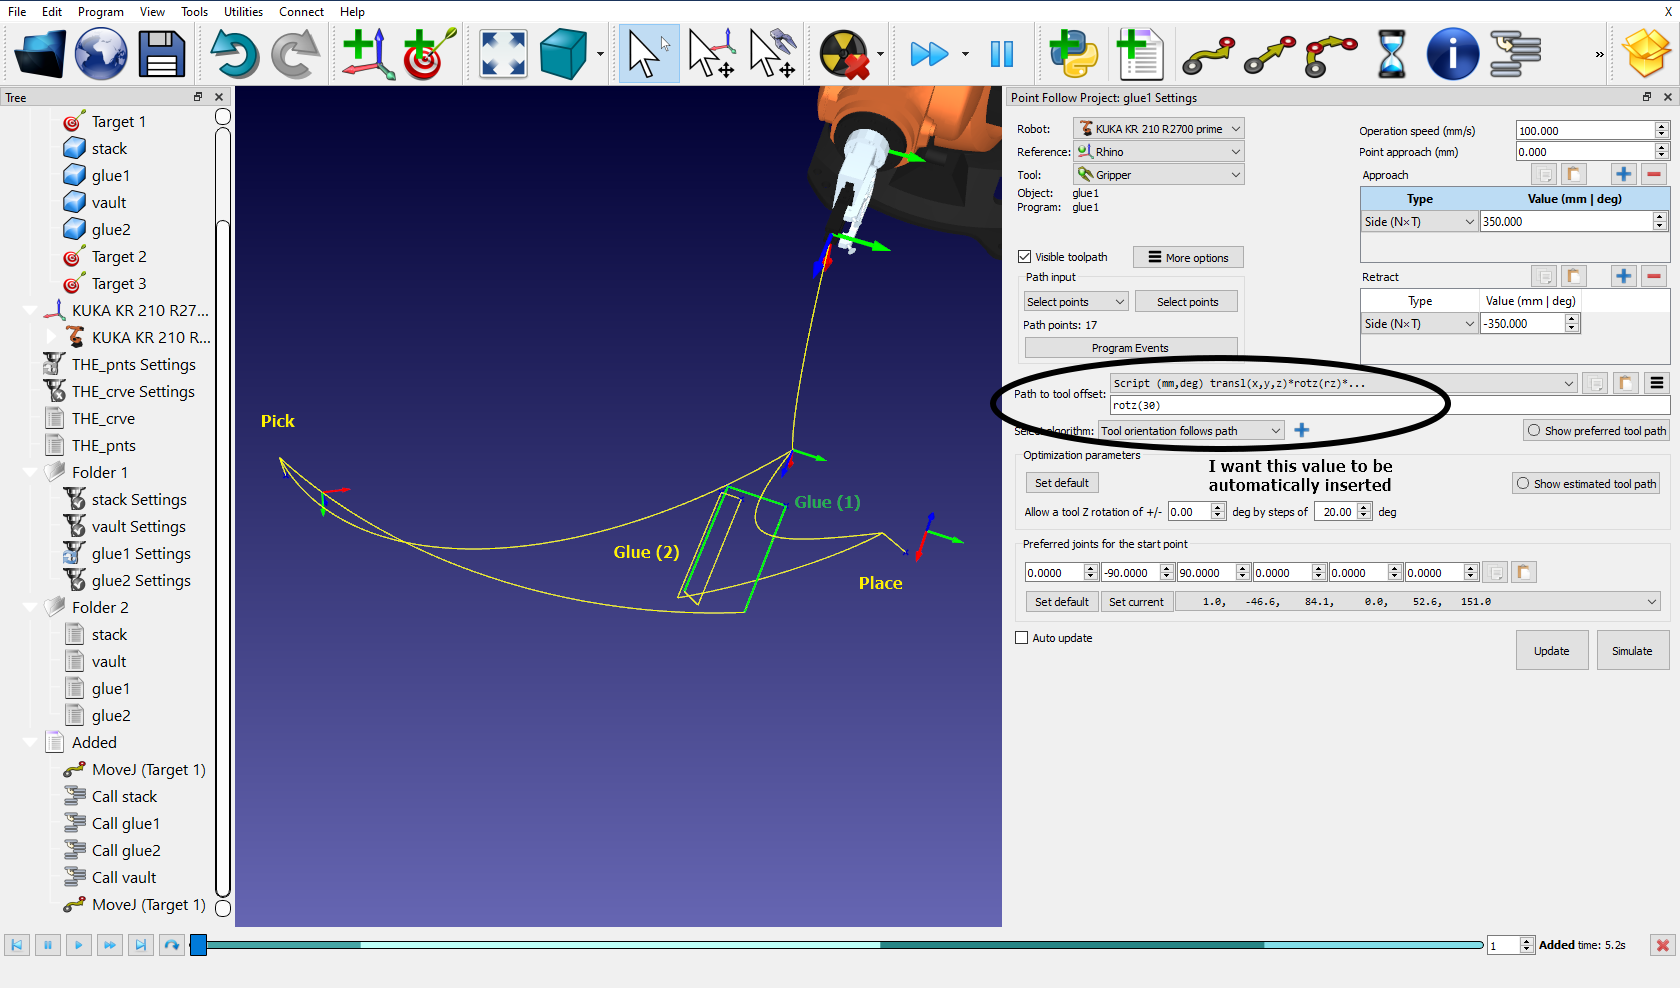Click the Pause simulation icon
The width and height of the screenshot is (1680, 988).
[x=1001, y=54]
